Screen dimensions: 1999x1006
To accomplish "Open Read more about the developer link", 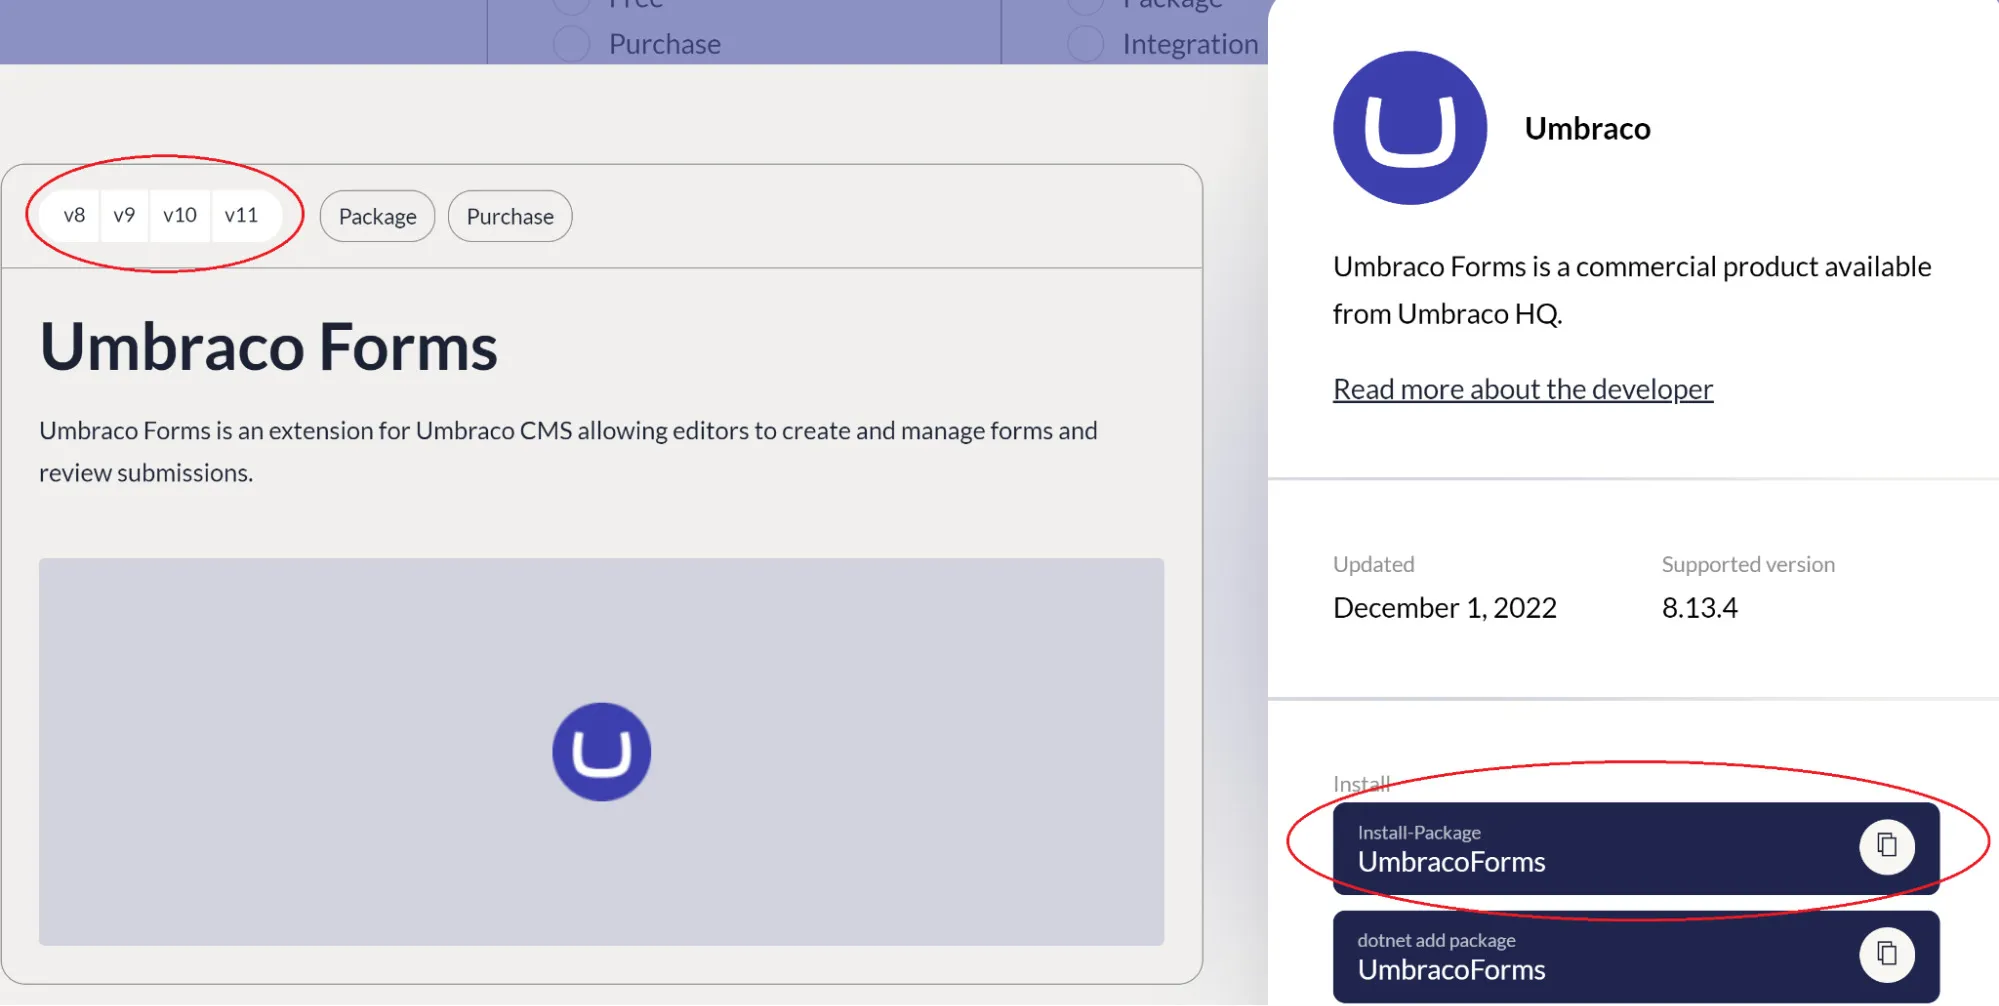I will point(1522,388).
